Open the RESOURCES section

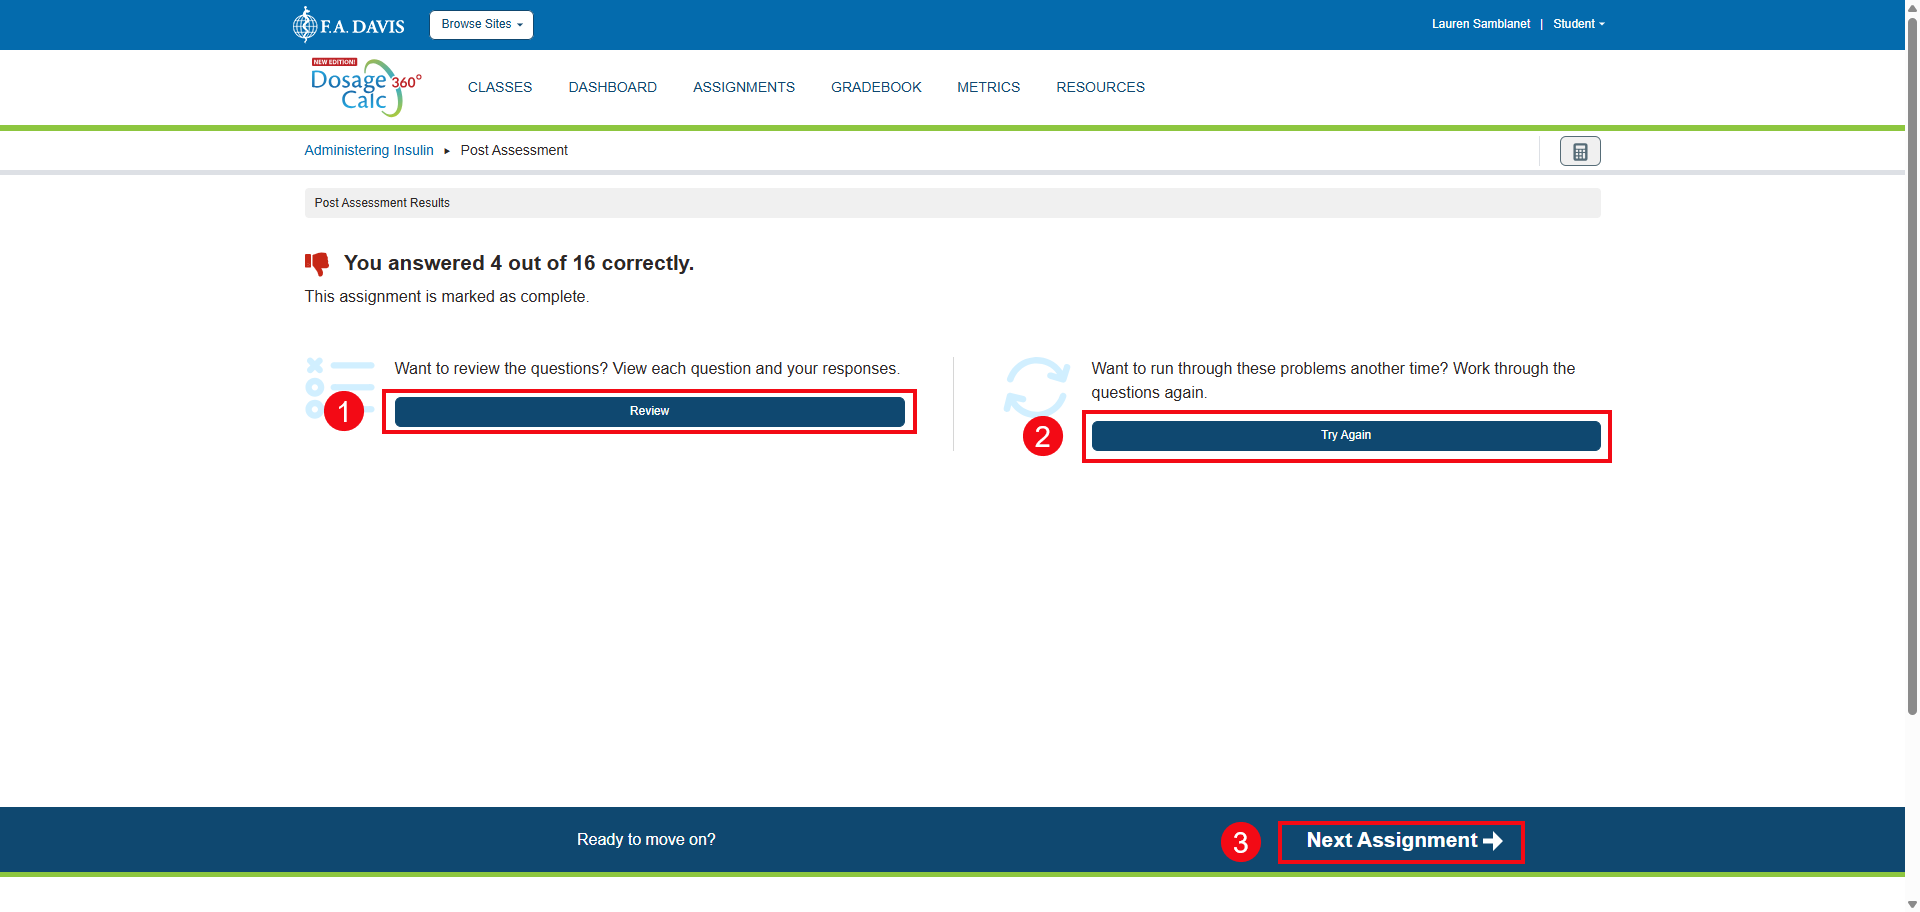pyautogui.click(x=1100, y=87)
